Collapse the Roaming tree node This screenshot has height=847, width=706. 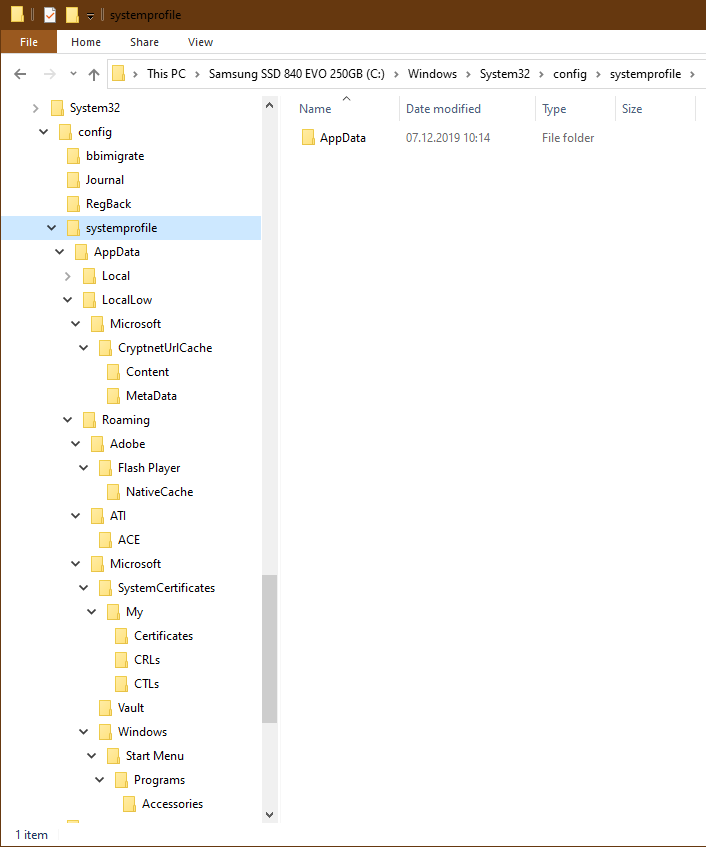(x=68, y=420)
